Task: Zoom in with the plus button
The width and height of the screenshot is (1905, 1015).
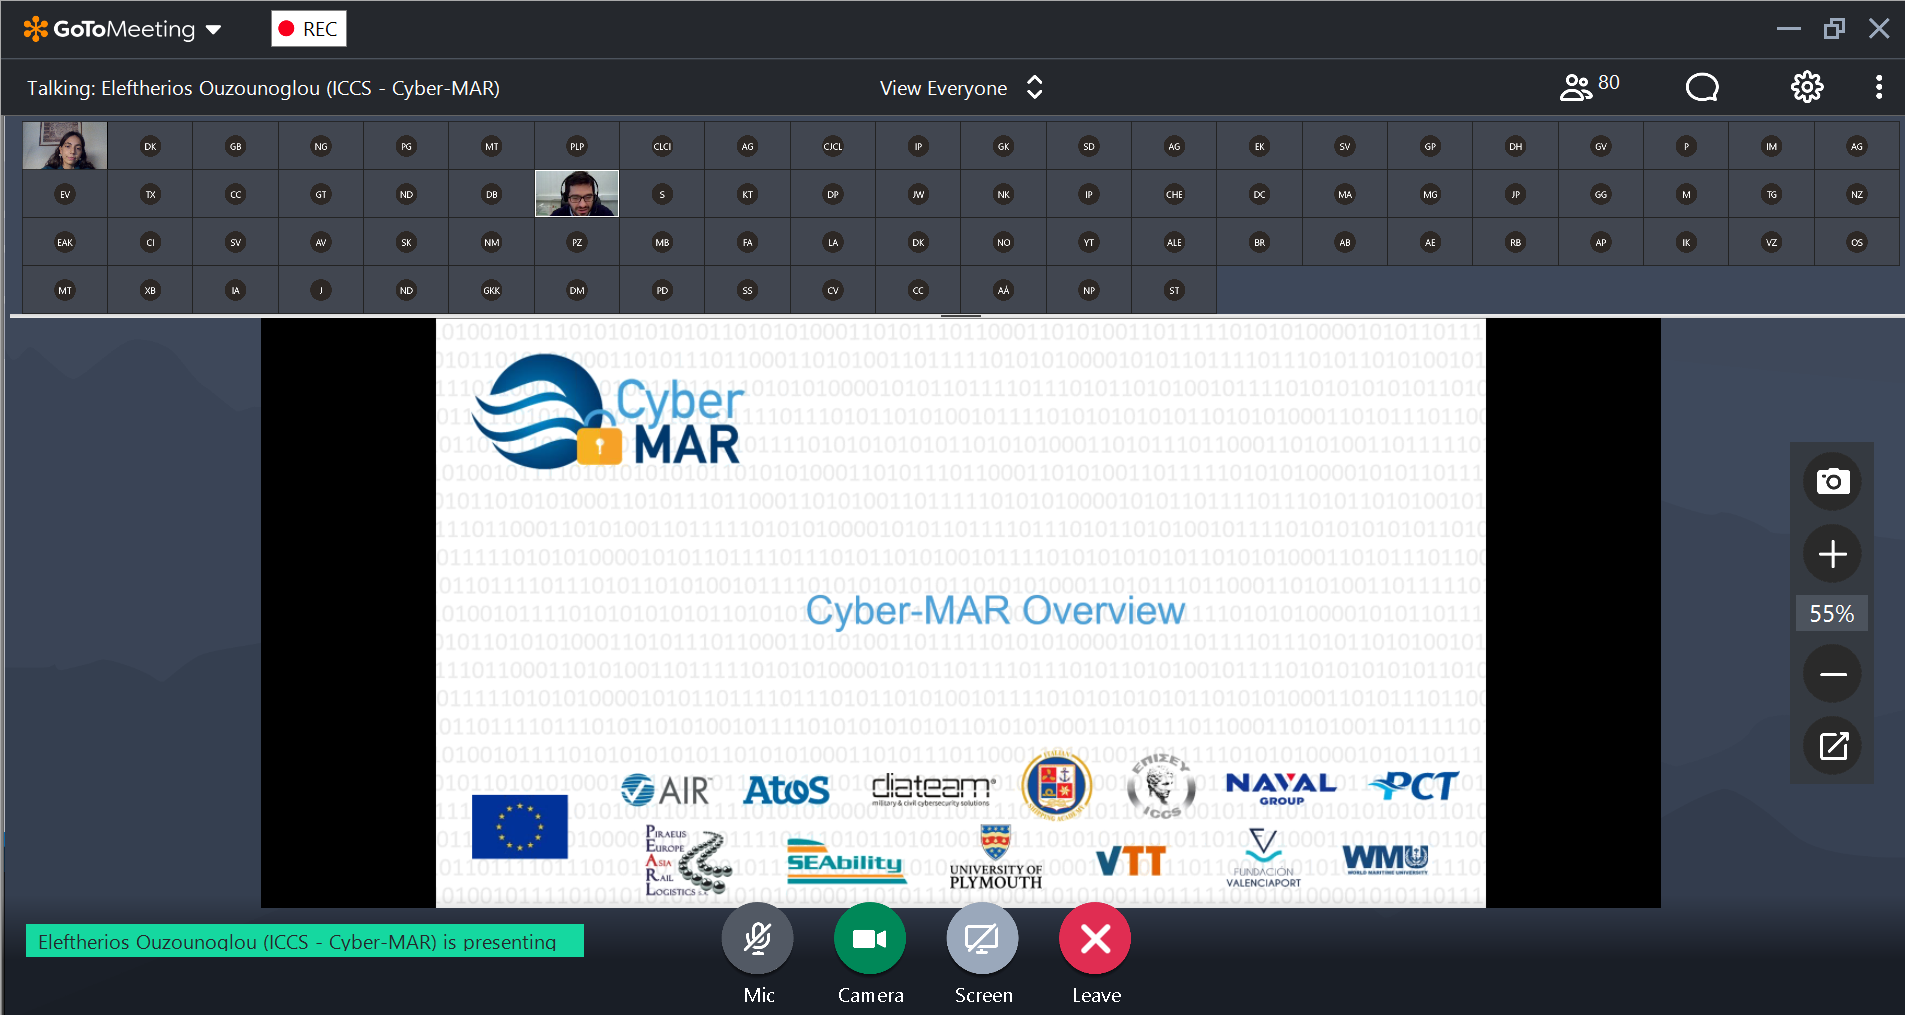Action: point(1832,554)
